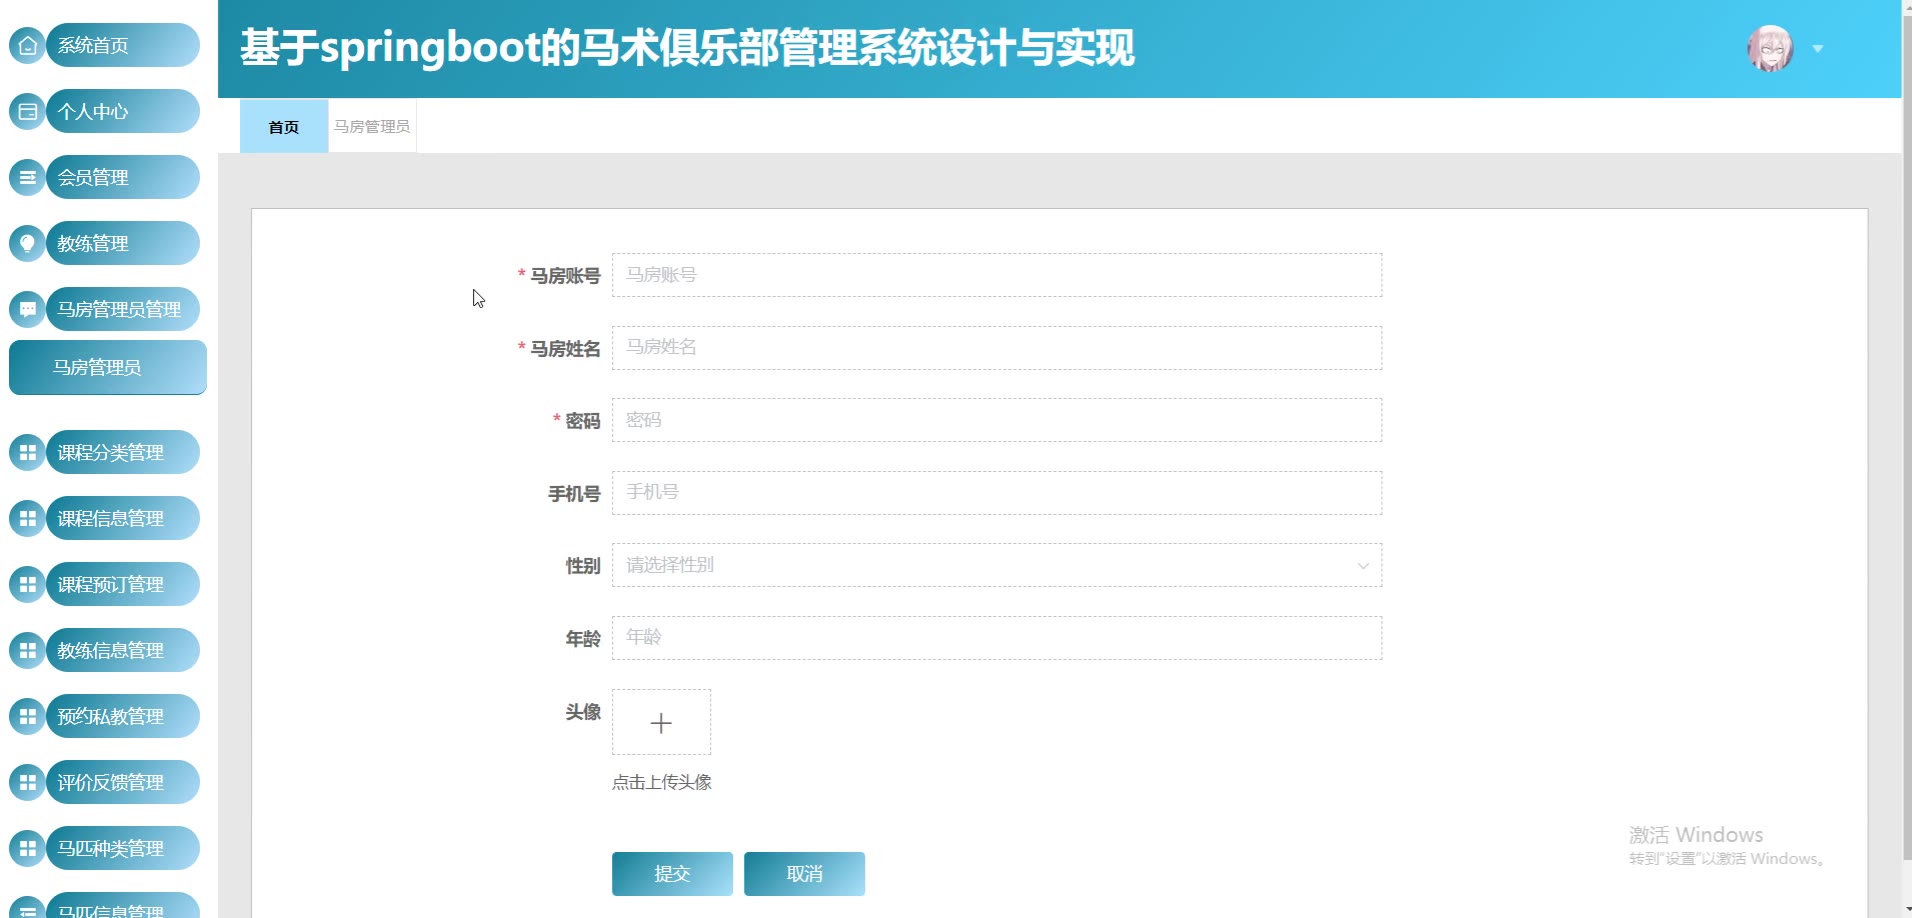Expand 马匹种类管理 menu
The height and width of the screenshot is (918, 1912).
tap(123, 848)
